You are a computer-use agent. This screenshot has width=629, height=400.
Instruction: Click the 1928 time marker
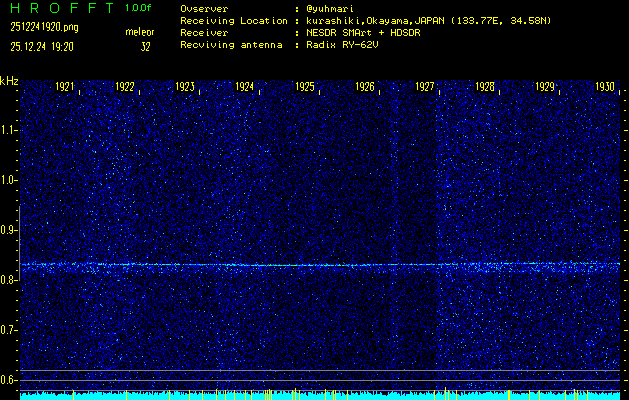[x=485, y=87]
